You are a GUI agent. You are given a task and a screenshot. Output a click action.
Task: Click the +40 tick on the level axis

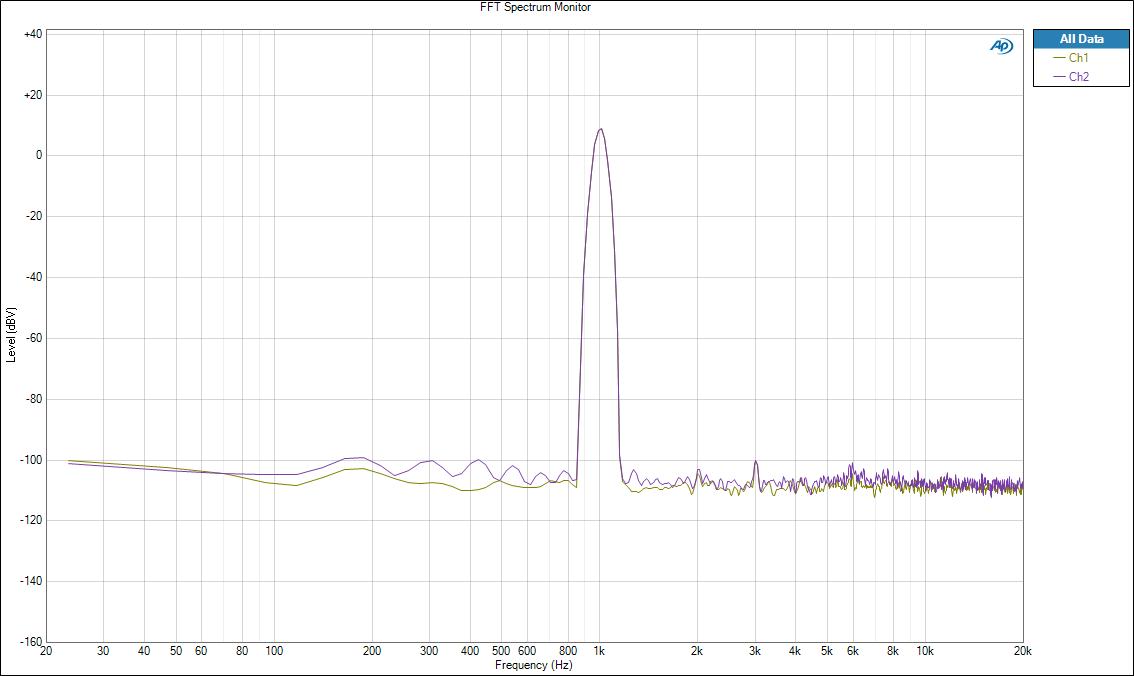tap(32, 34)
